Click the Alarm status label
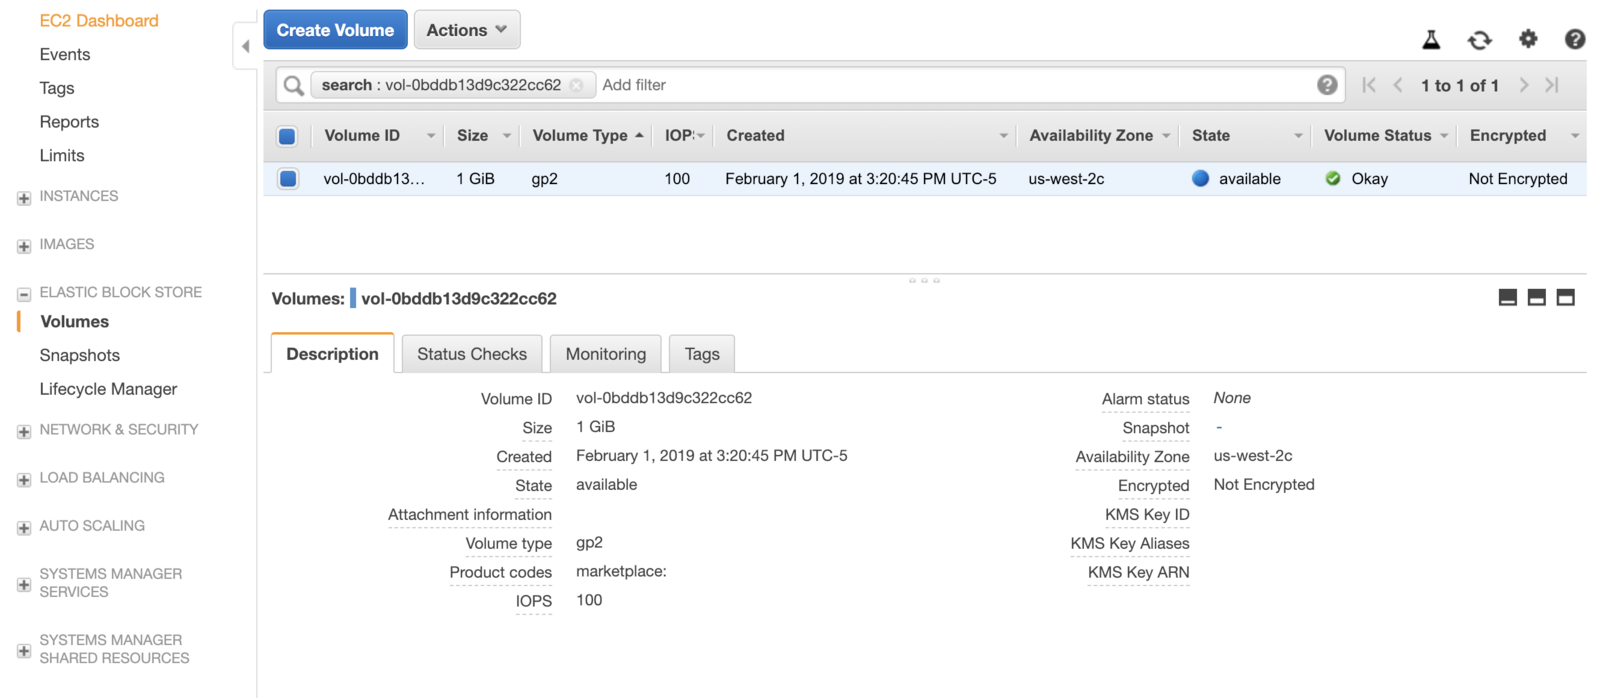 [1146, 399]
